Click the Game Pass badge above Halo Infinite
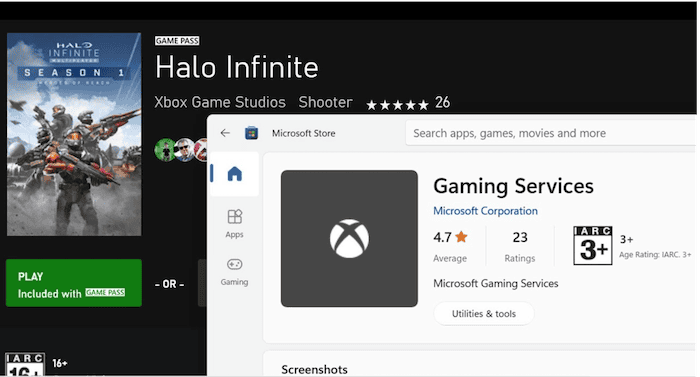700x377 pixels. coord(177,41)
